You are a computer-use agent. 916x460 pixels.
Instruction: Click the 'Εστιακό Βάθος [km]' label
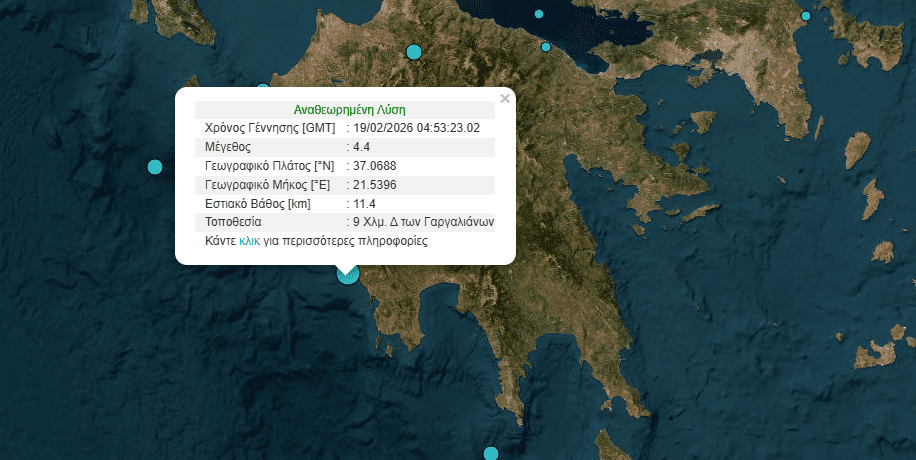click(x=257, y=204)
